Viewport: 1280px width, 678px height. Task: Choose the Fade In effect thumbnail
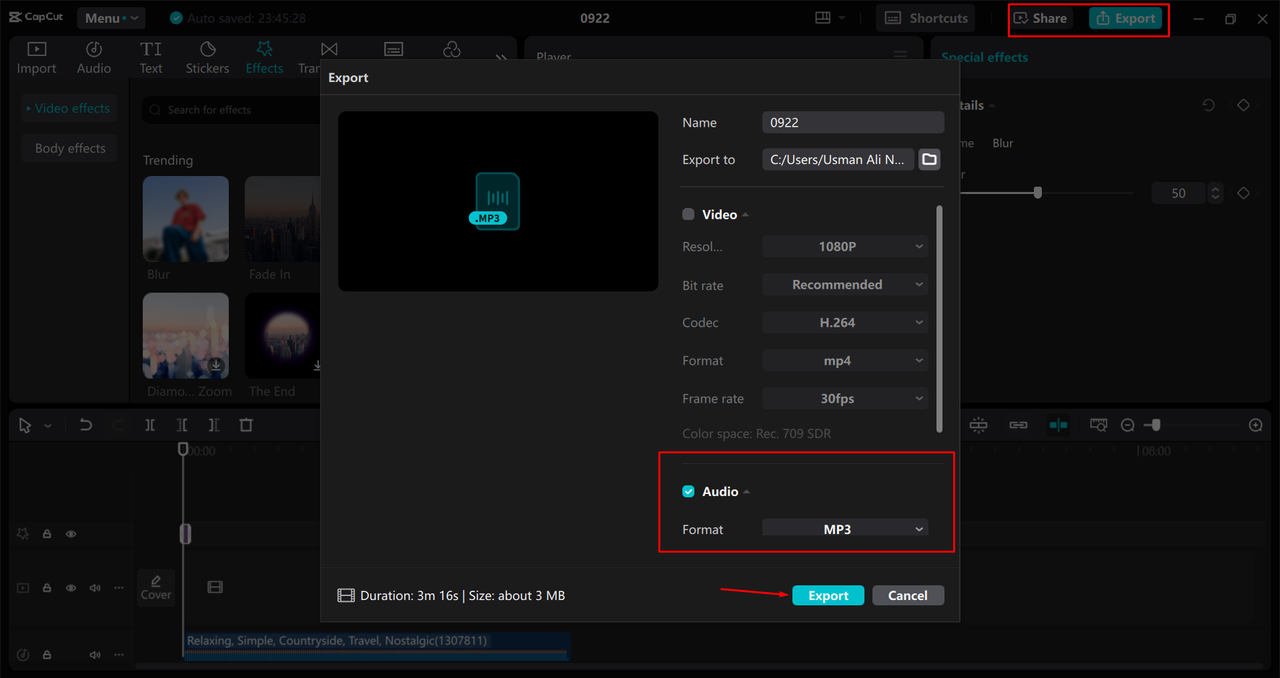click(x=282, y=220)
